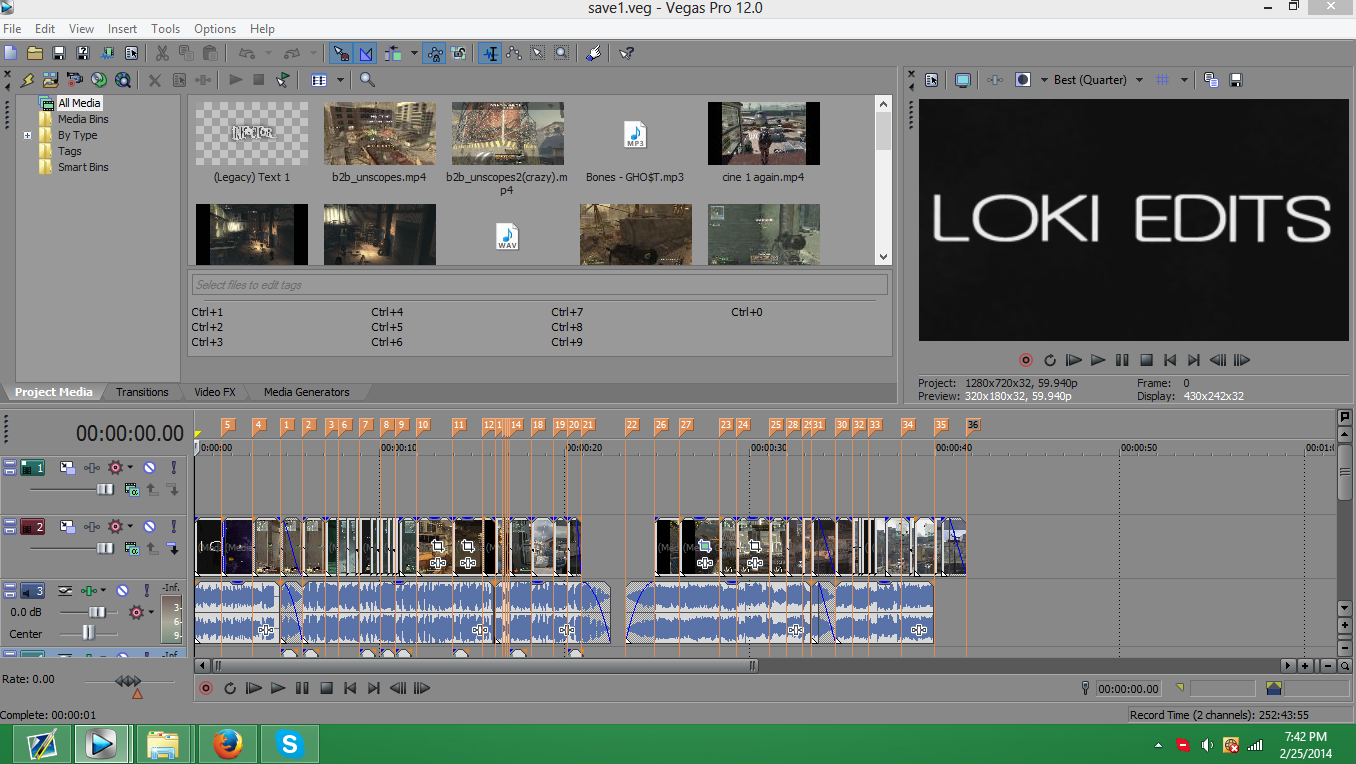Toggle Auto Preview in Project Media toolbar
Viewport: 1356px width, 764px height.
point(283,80)
